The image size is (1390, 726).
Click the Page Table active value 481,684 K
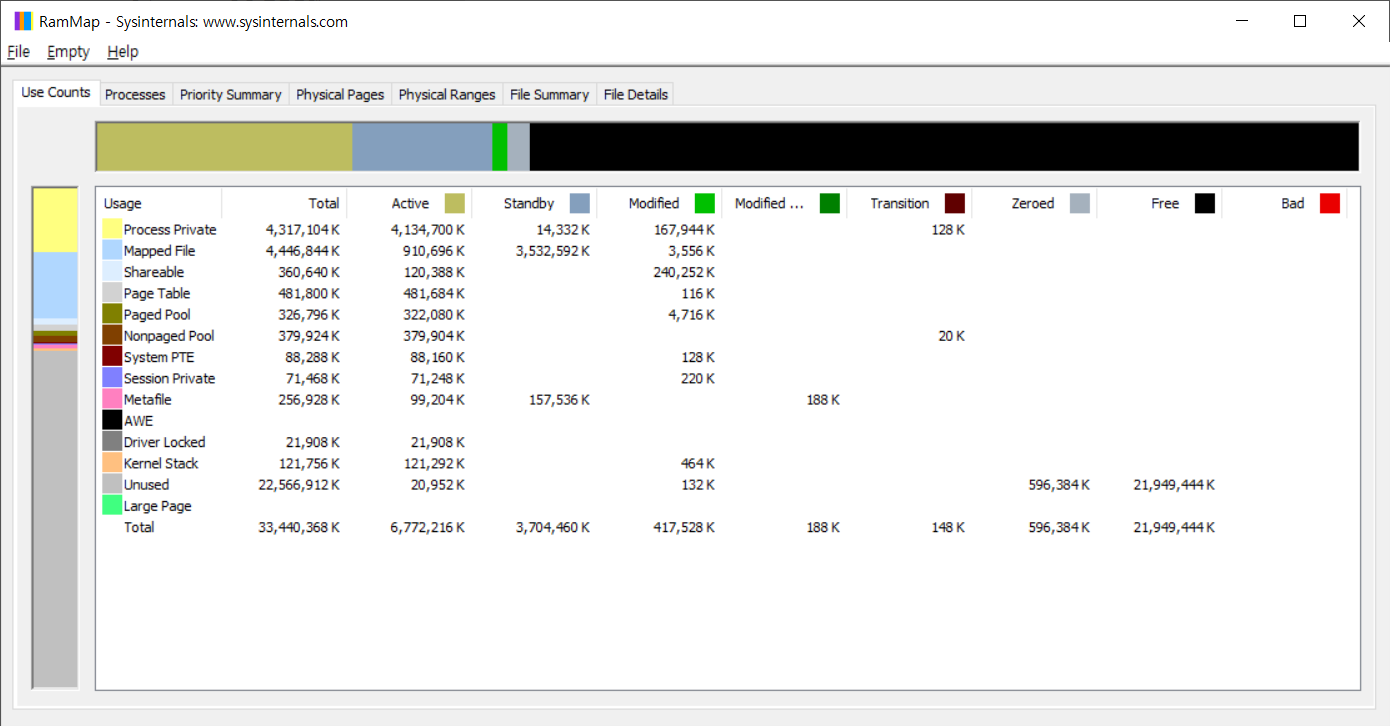(x=433, y=293)
